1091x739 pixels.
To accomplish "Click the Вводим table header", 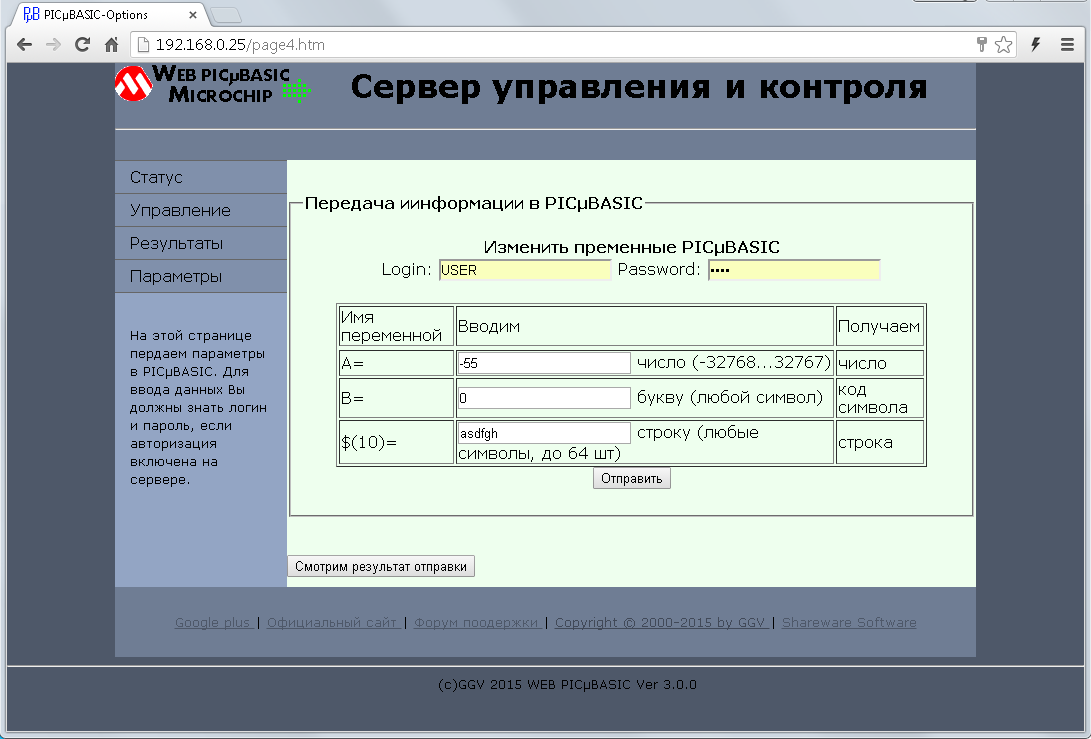I will click(645, 326).
